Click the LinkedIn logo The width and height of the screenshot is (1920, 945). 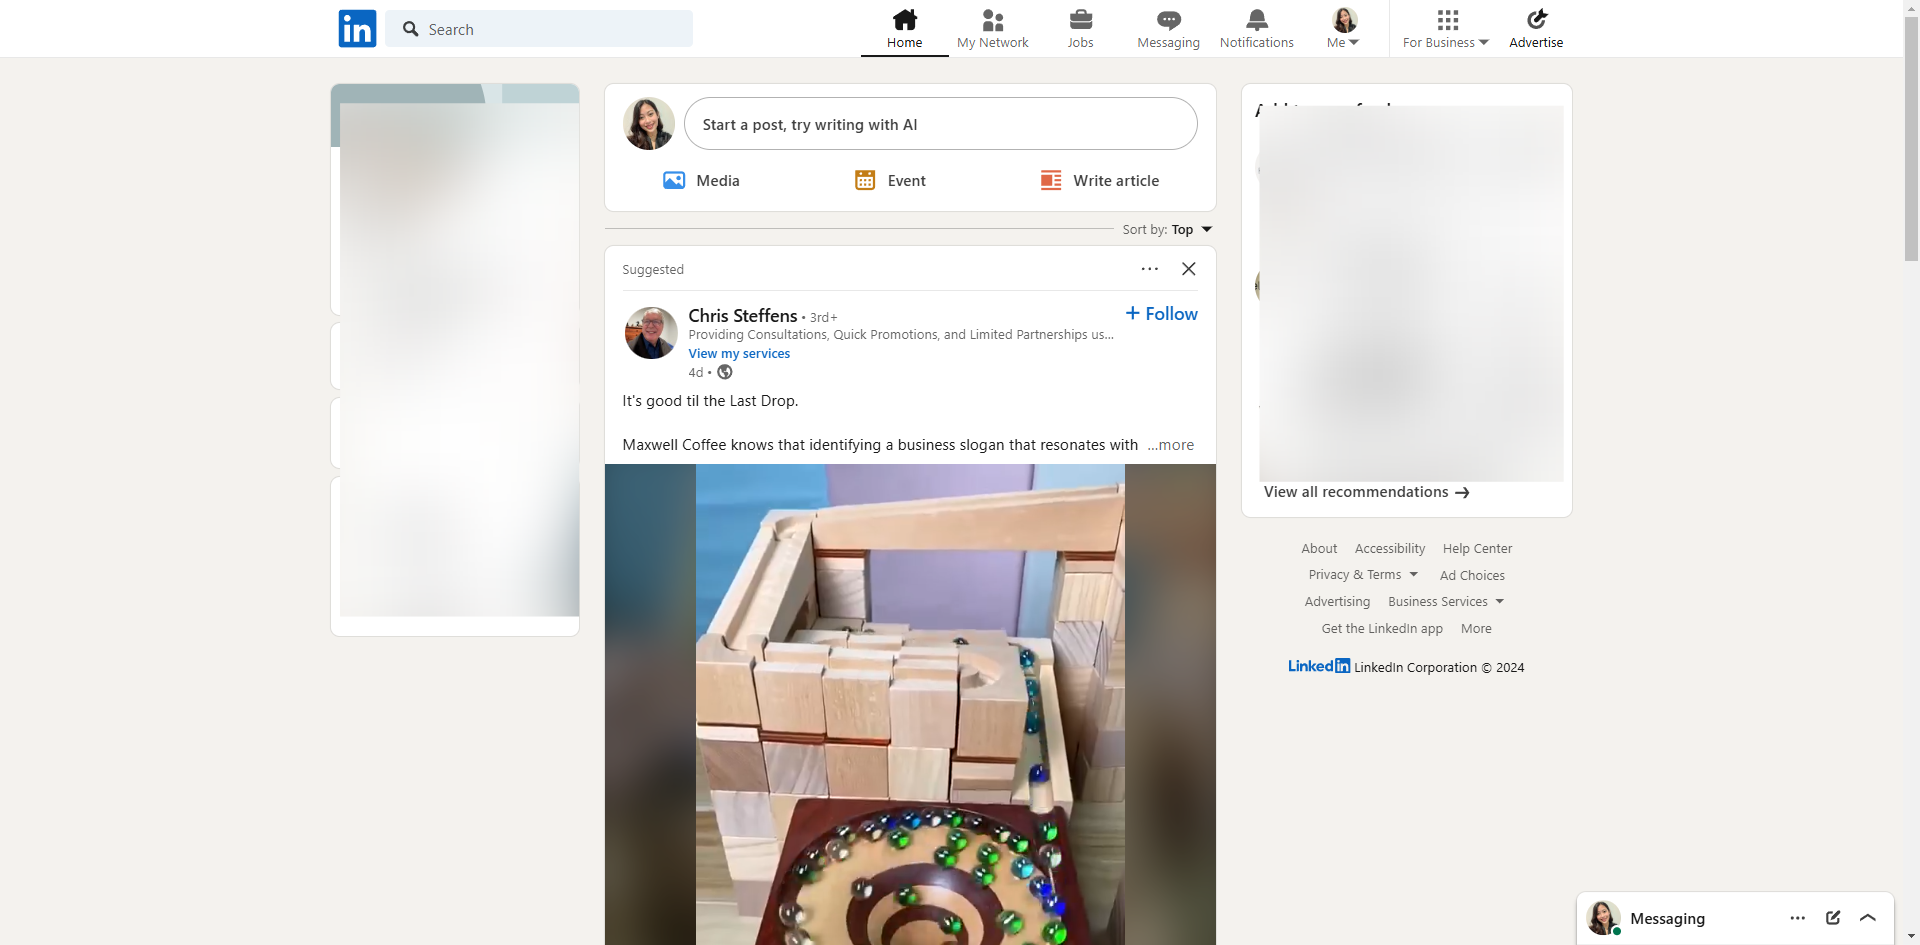pos(357,29)
